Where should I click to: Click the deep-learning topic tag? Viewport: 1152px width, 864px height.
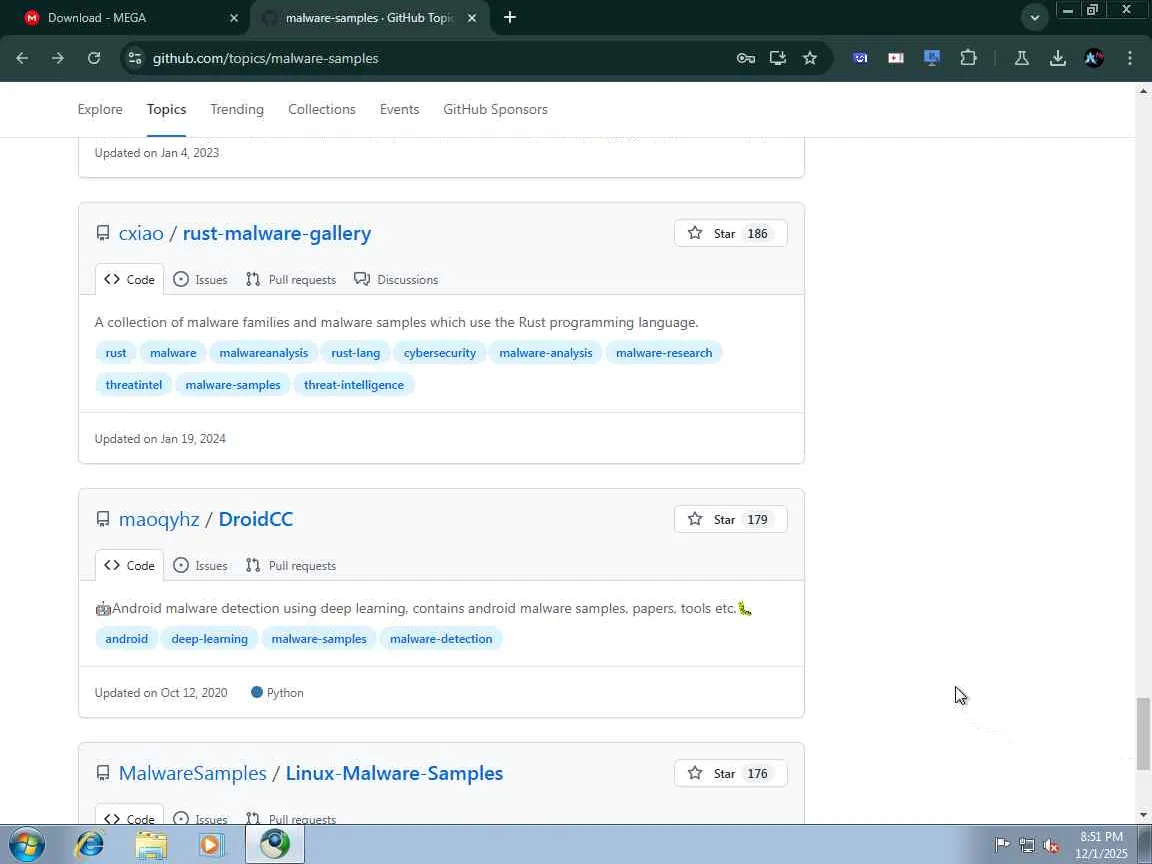pos(209,638)
